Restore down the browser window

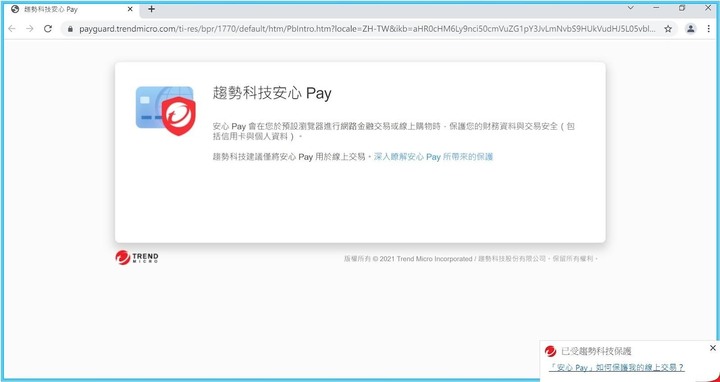tap(682, 8)
